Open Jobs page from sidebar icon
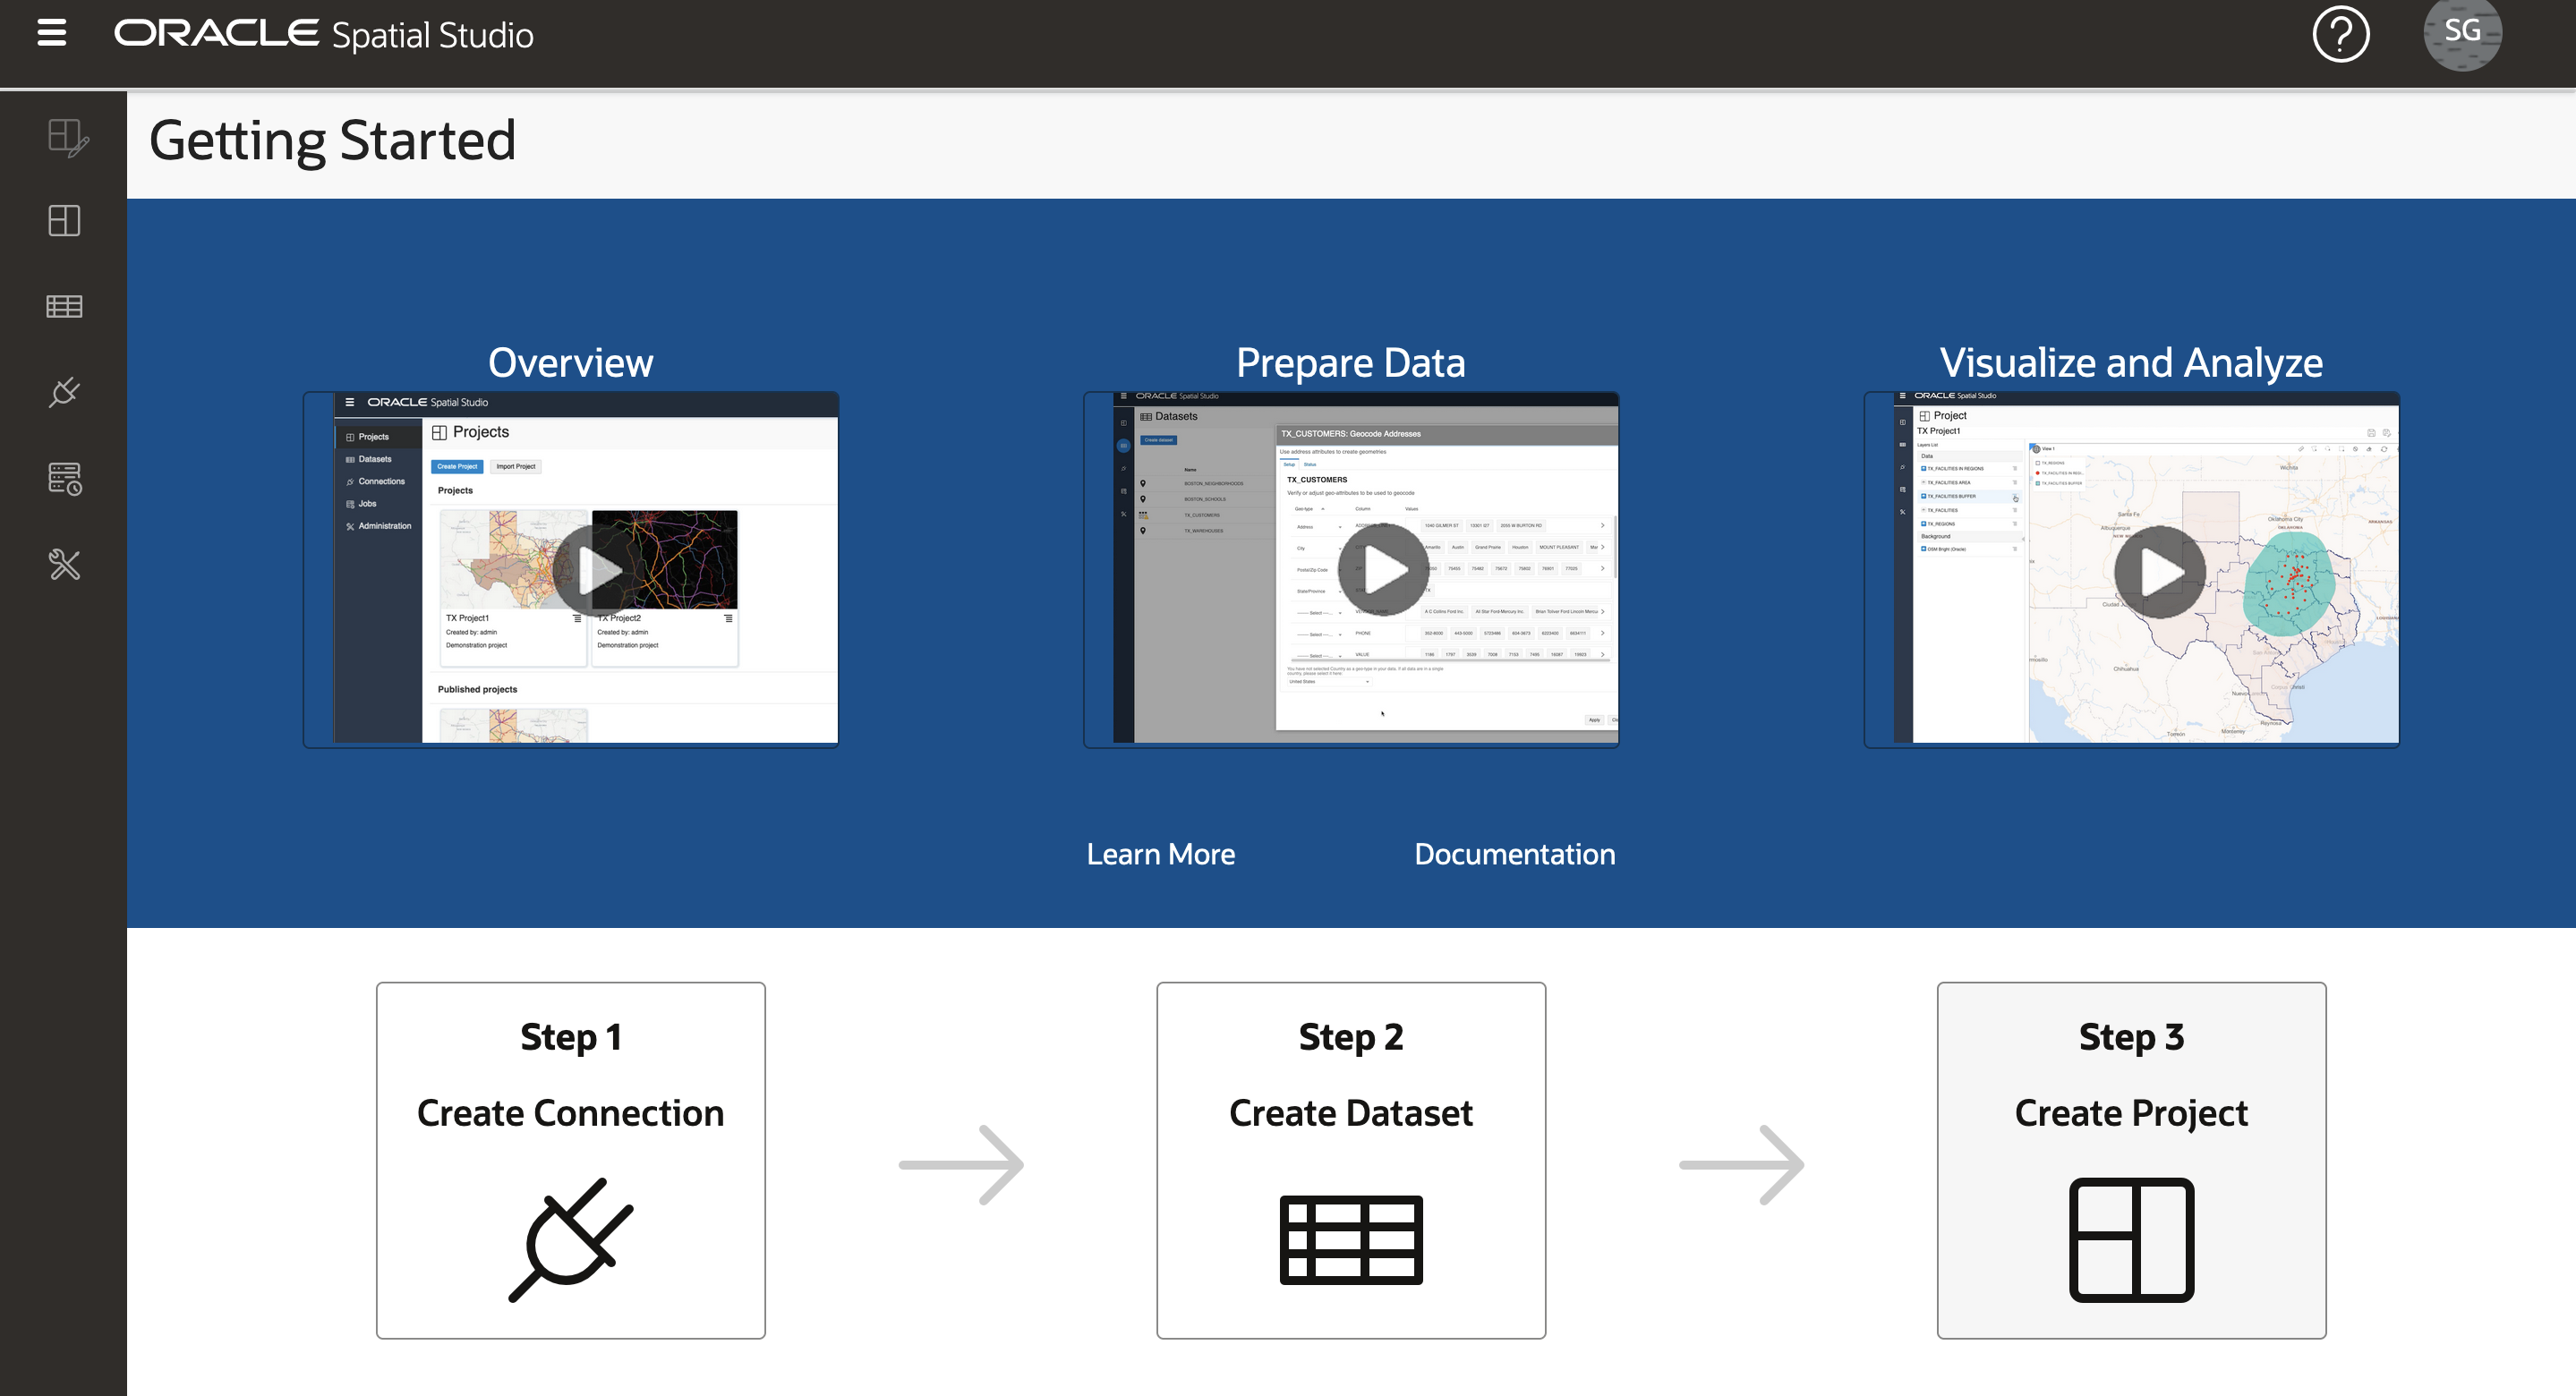 [x=65, y=478]
